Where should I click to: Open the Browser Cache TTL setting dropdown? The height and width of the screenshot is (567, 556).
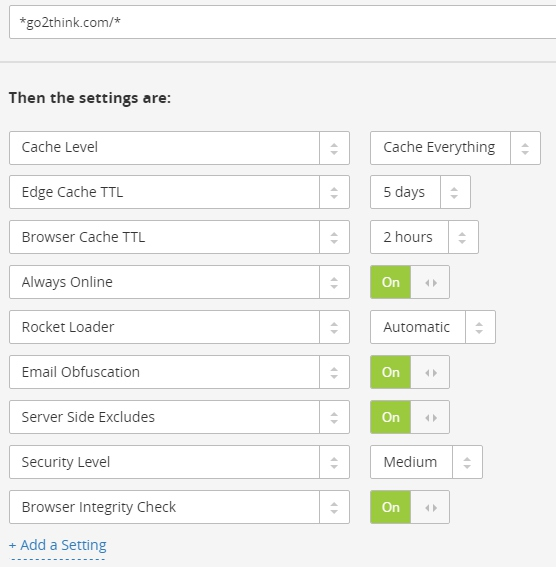click(179, 237)
